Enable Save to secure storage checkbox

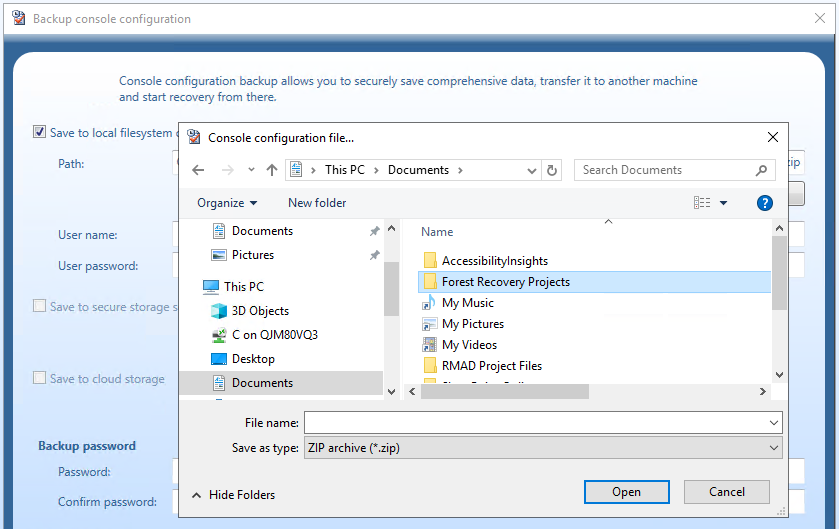pos(40,307)
